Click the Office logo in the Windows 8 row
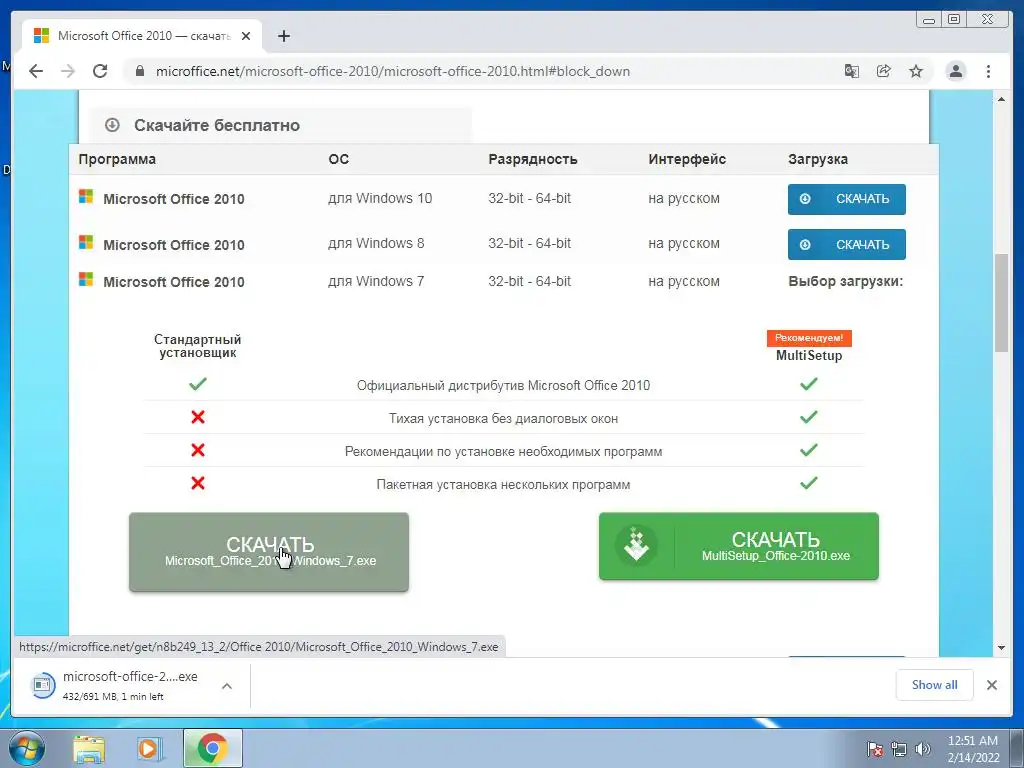This screenshot has width=1024, height=768. (86, 242)
